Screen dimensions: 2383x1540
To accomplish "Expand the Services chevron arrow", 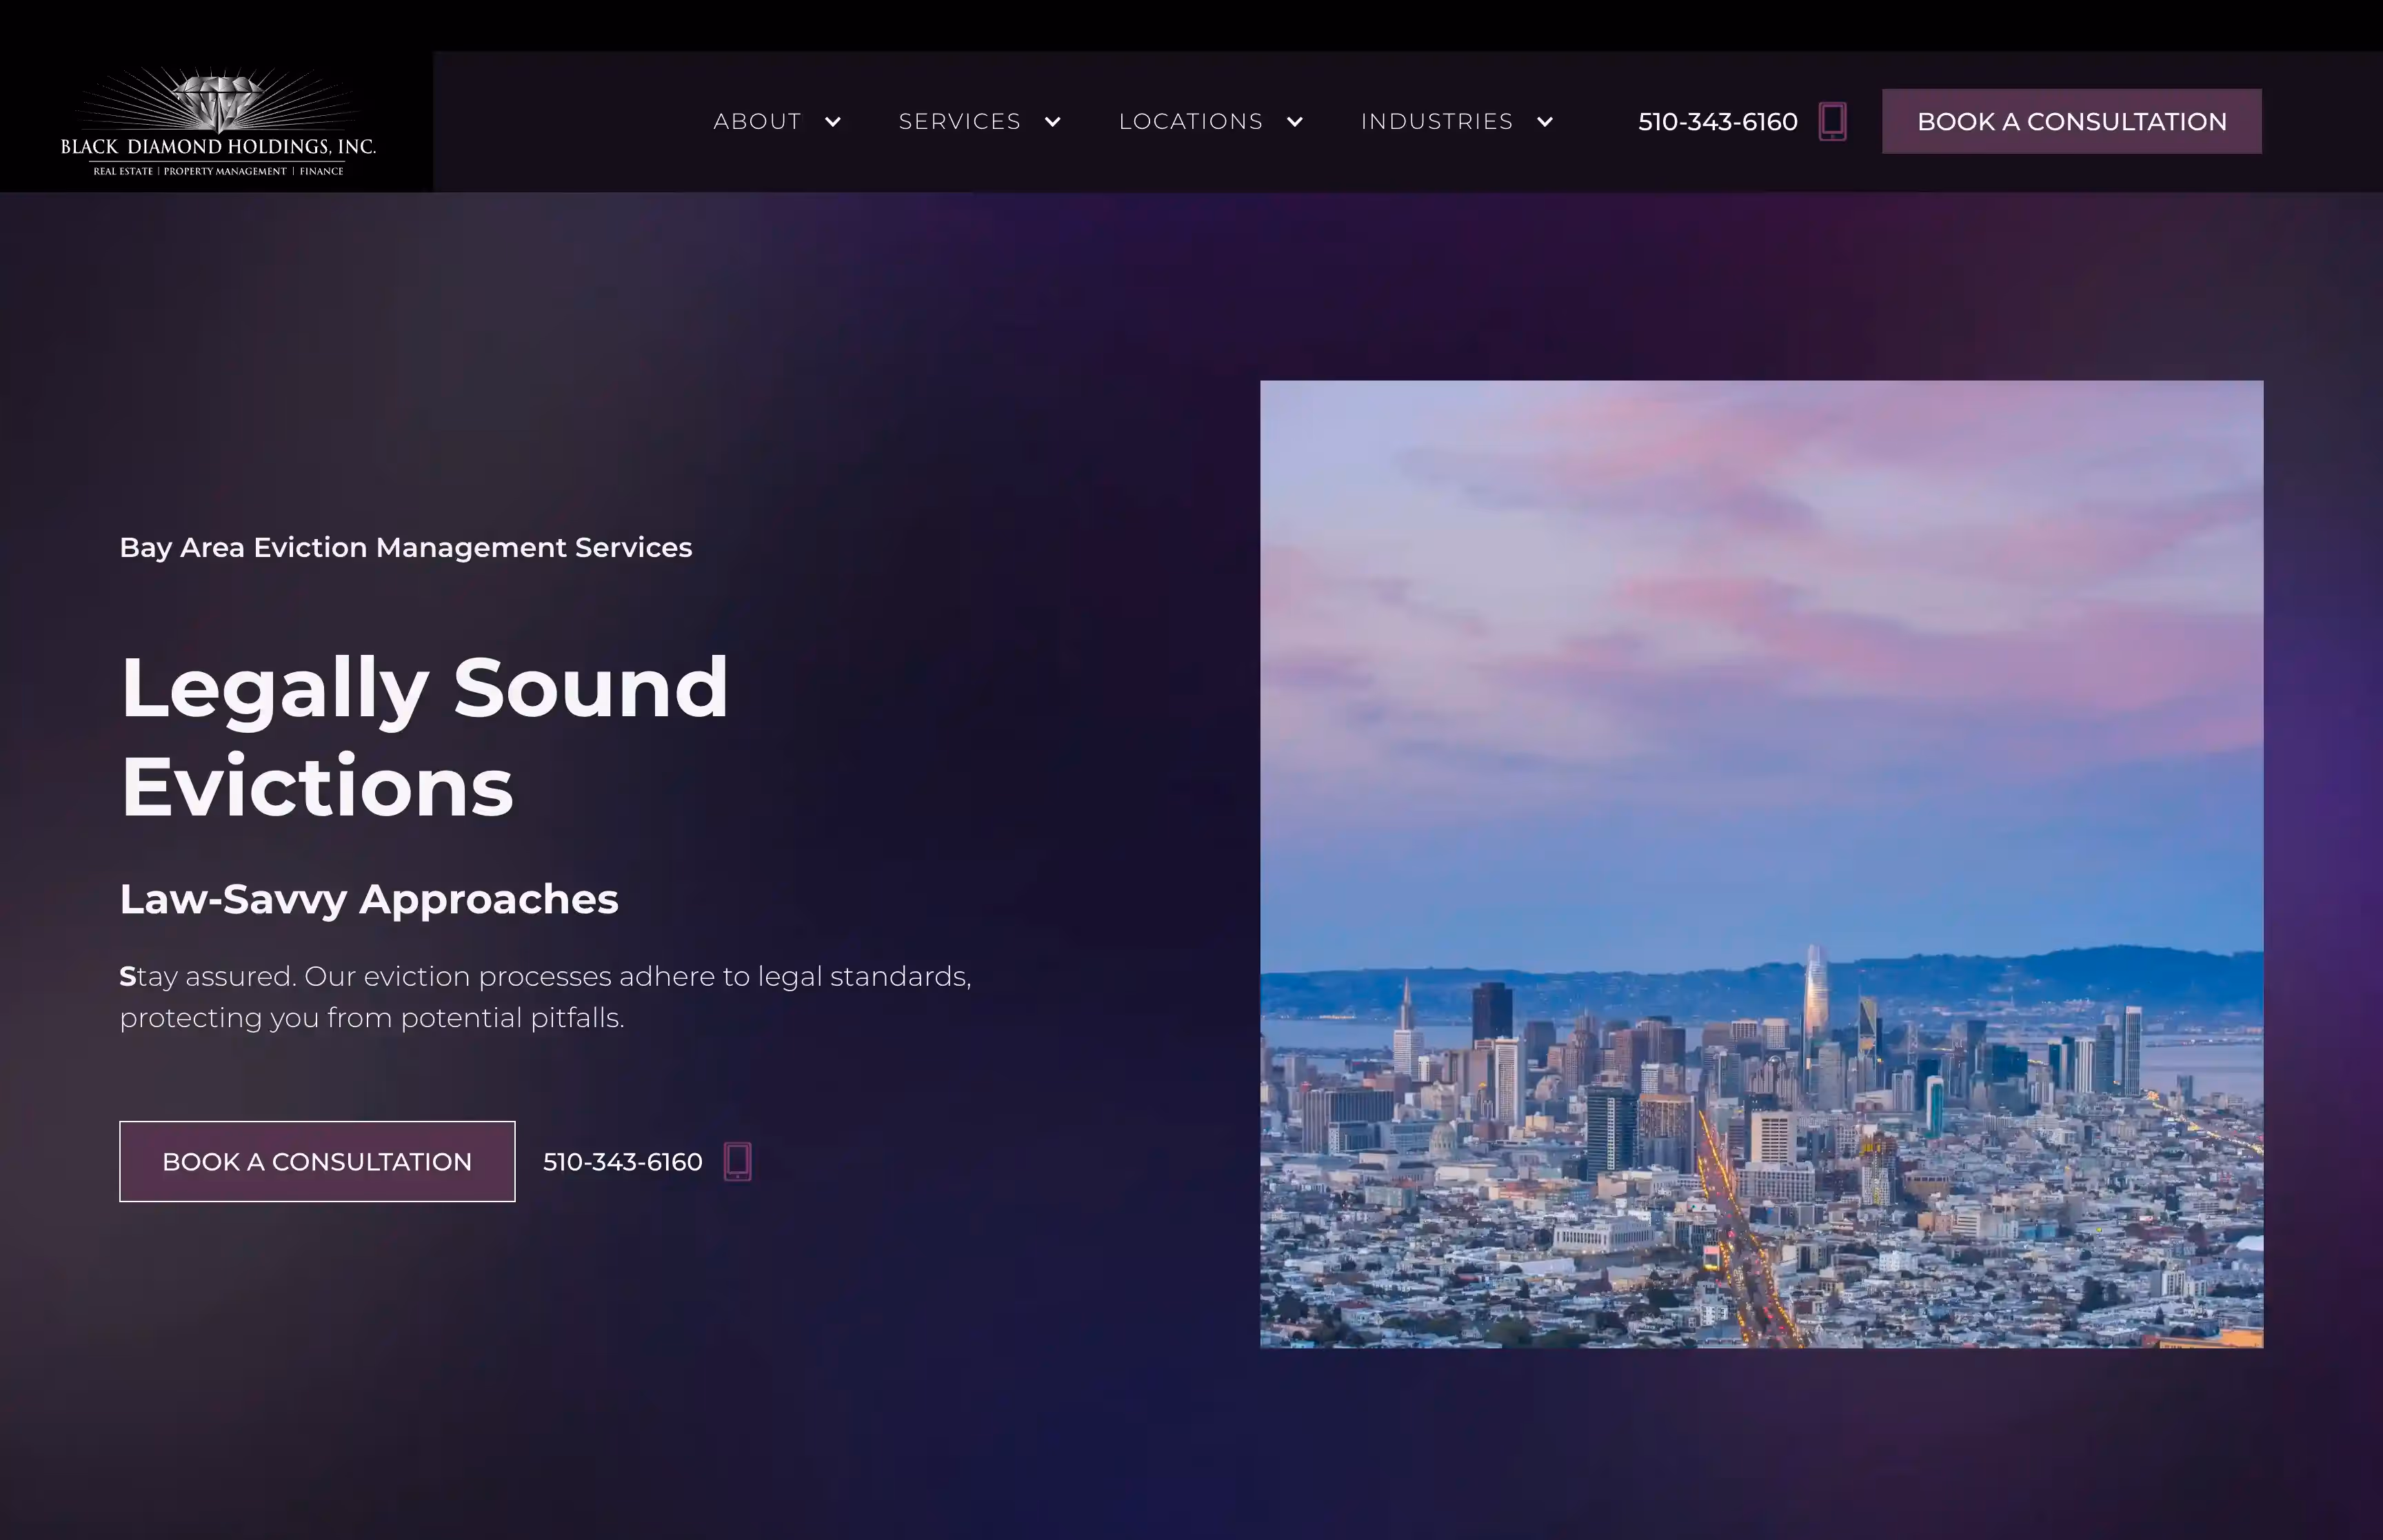I will [1052, 122].
